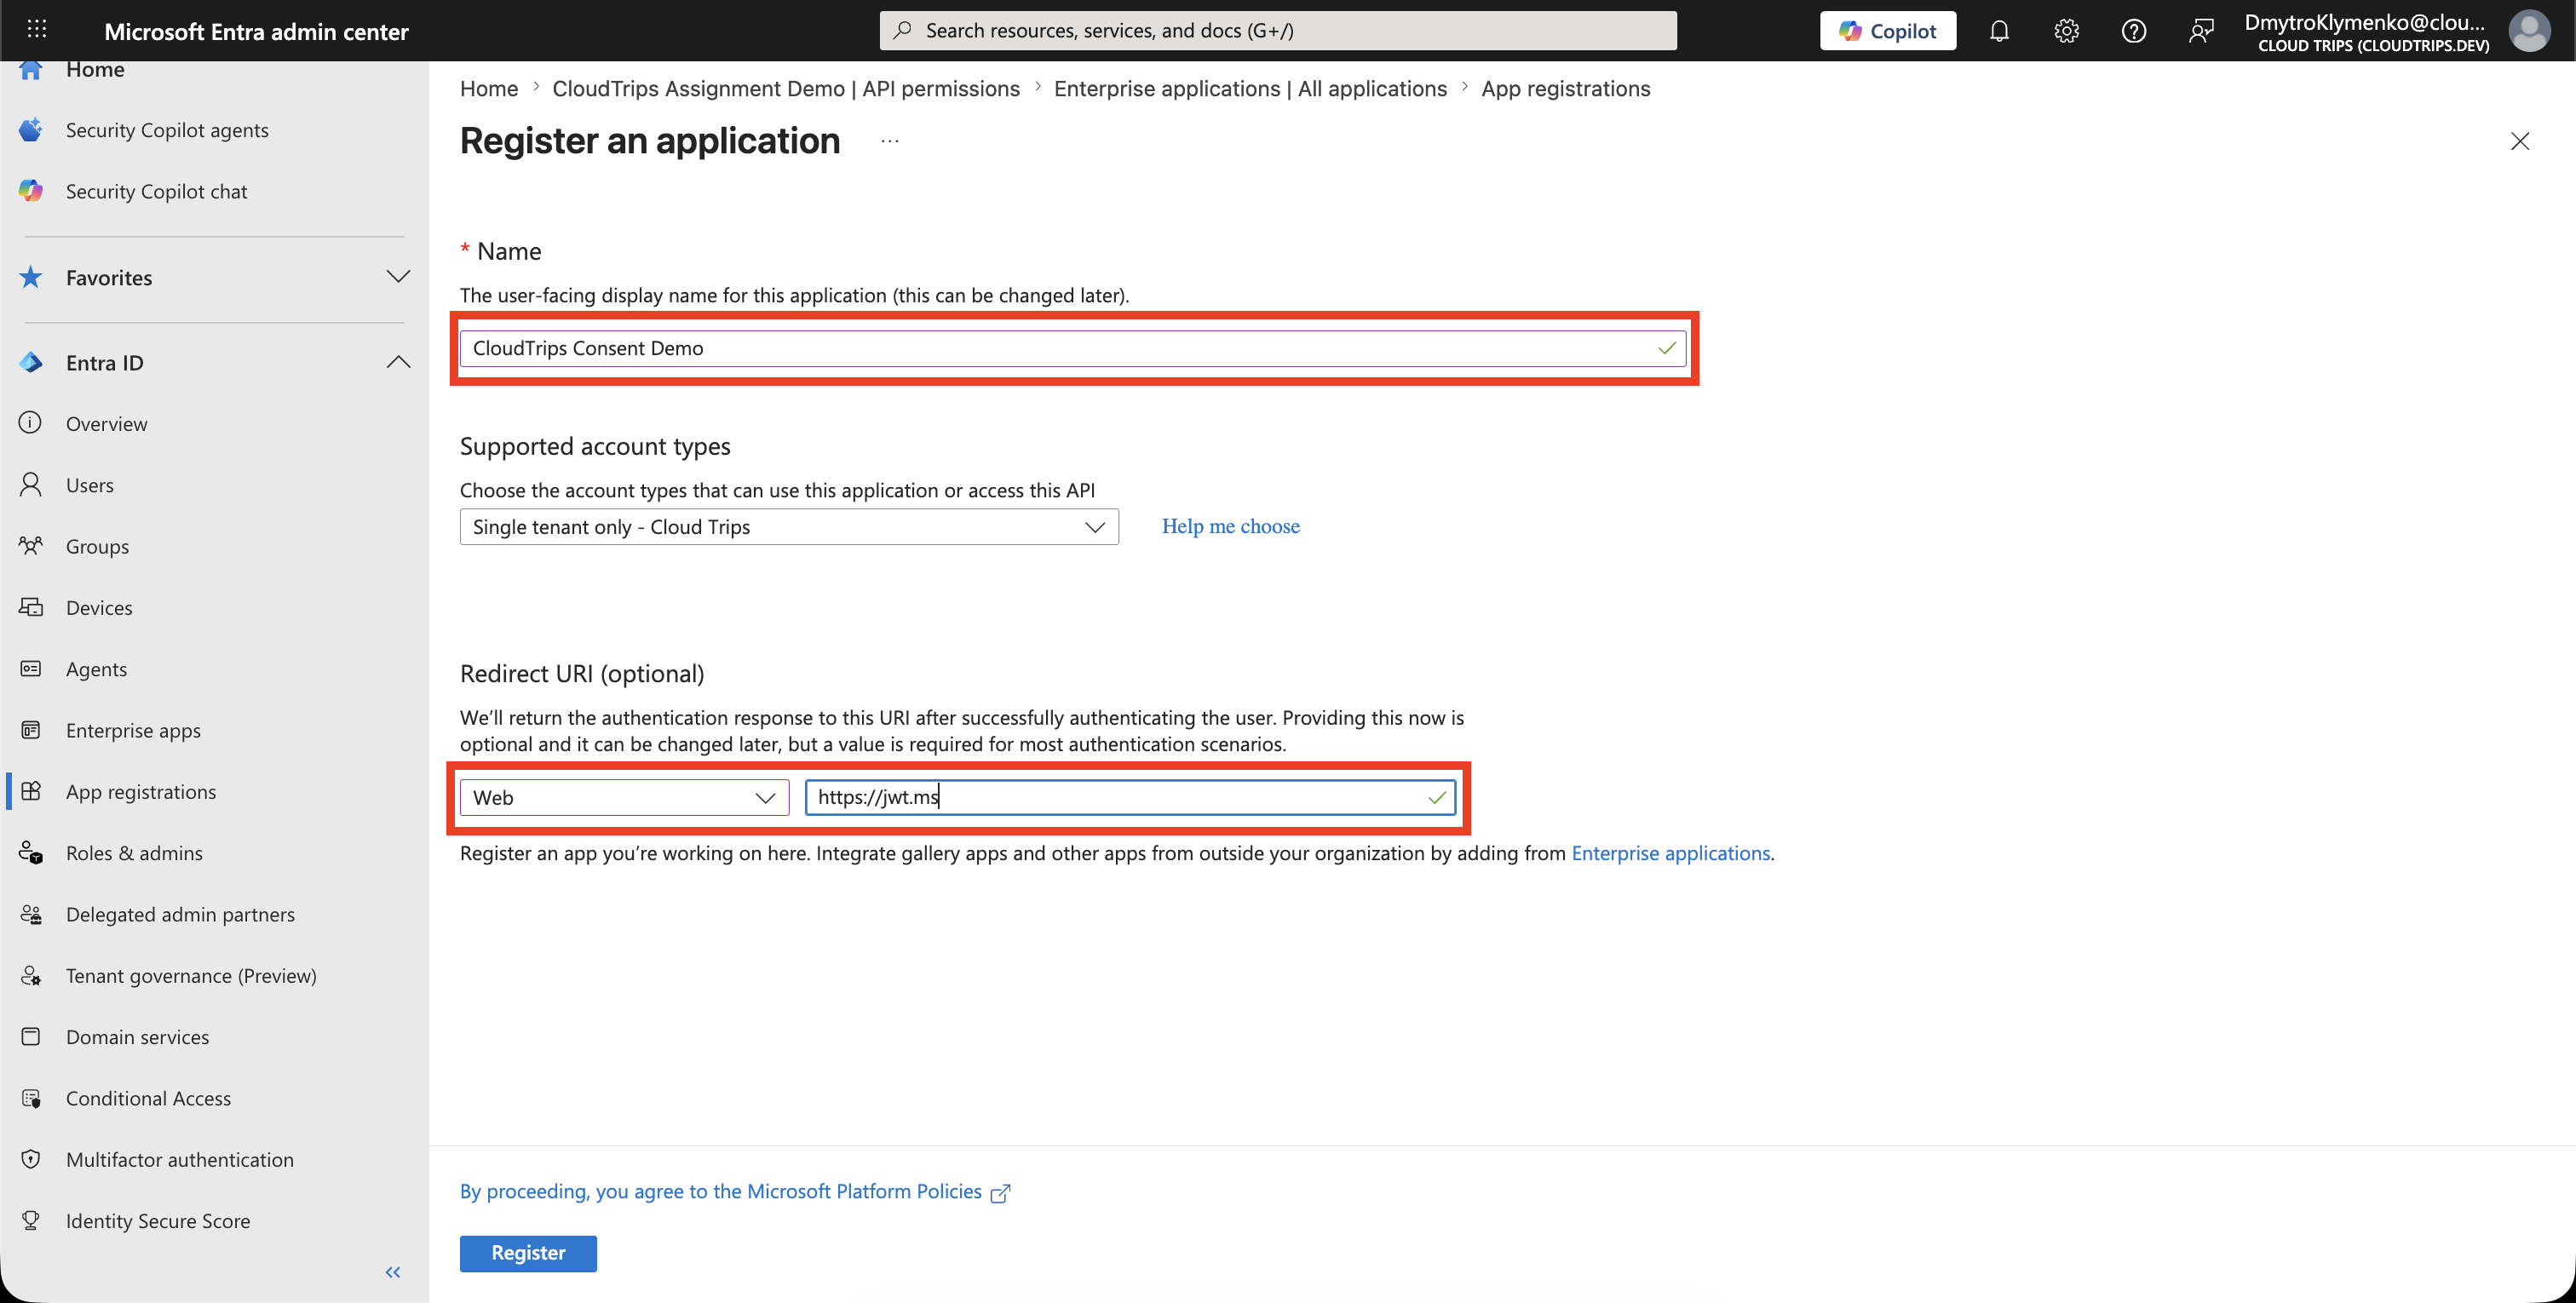The image size is (2576, 1303).
Task: Click the Security Copilot agents icon
Action: point(31,130)
